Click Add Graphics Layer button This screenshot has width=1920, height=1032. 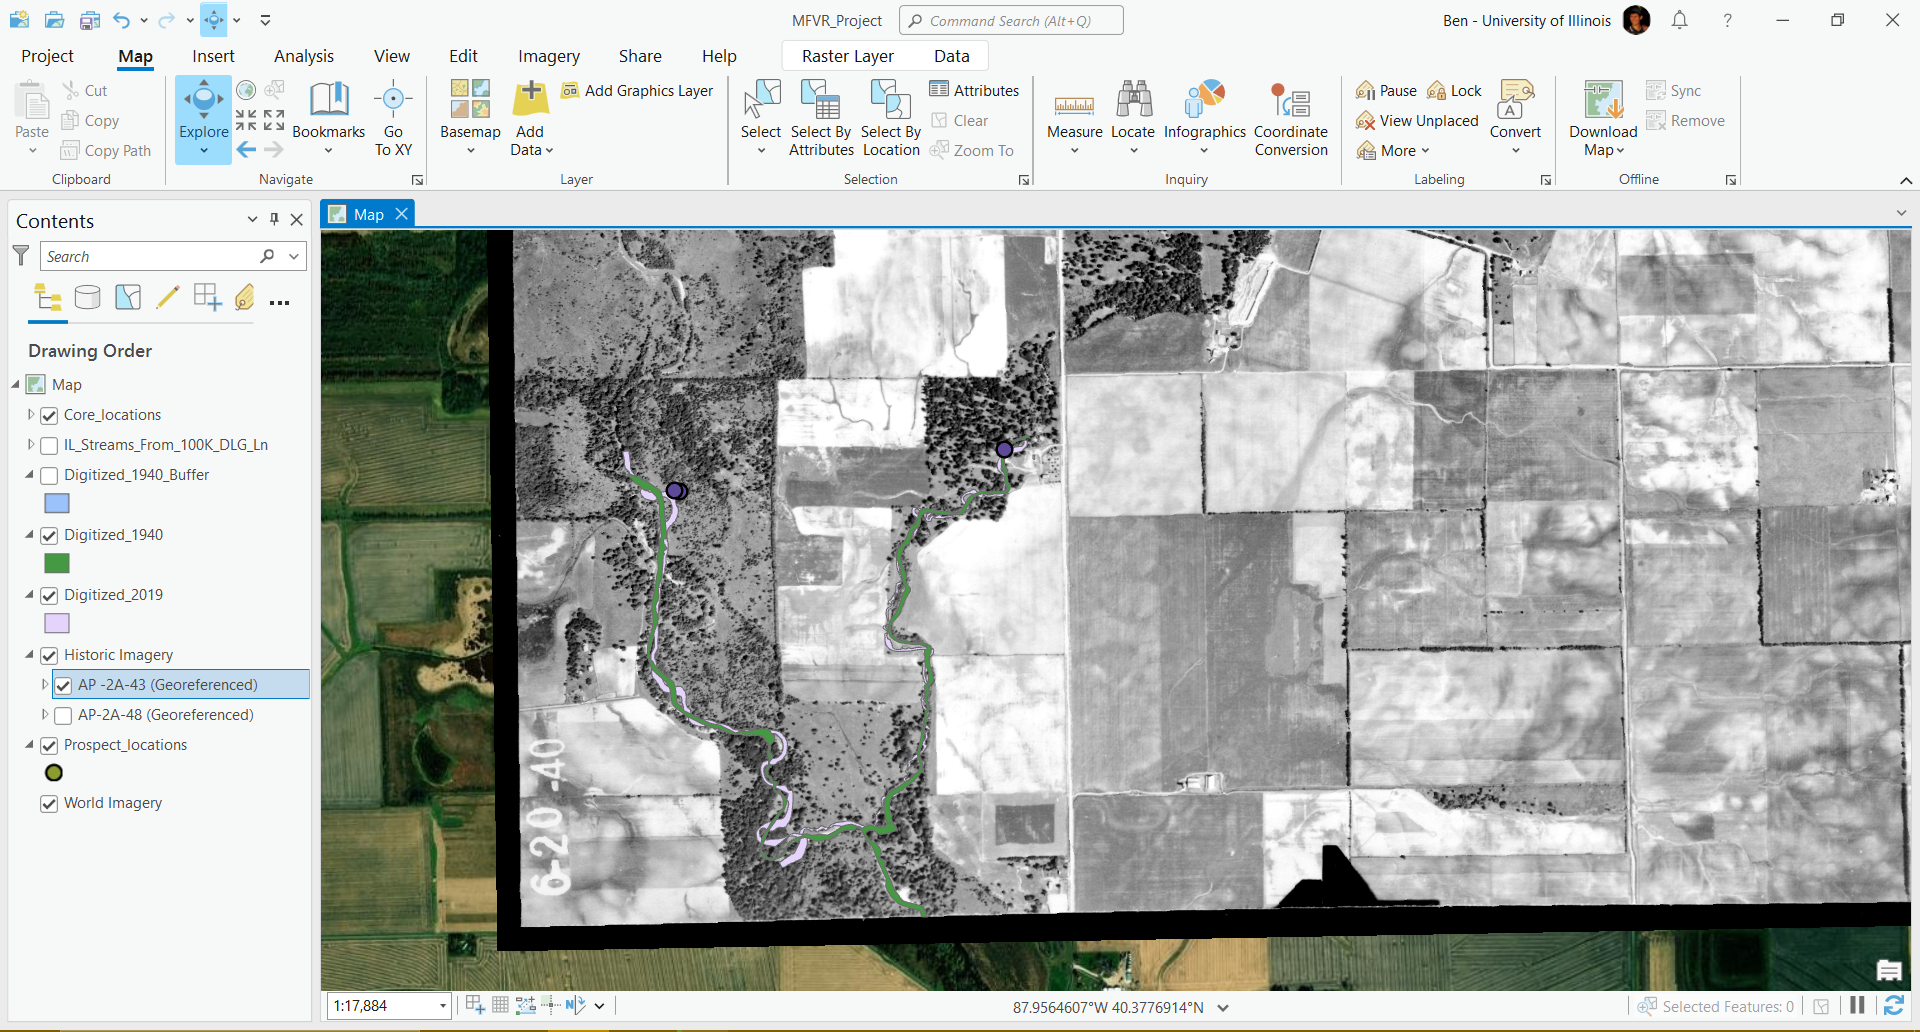point(638,90)
